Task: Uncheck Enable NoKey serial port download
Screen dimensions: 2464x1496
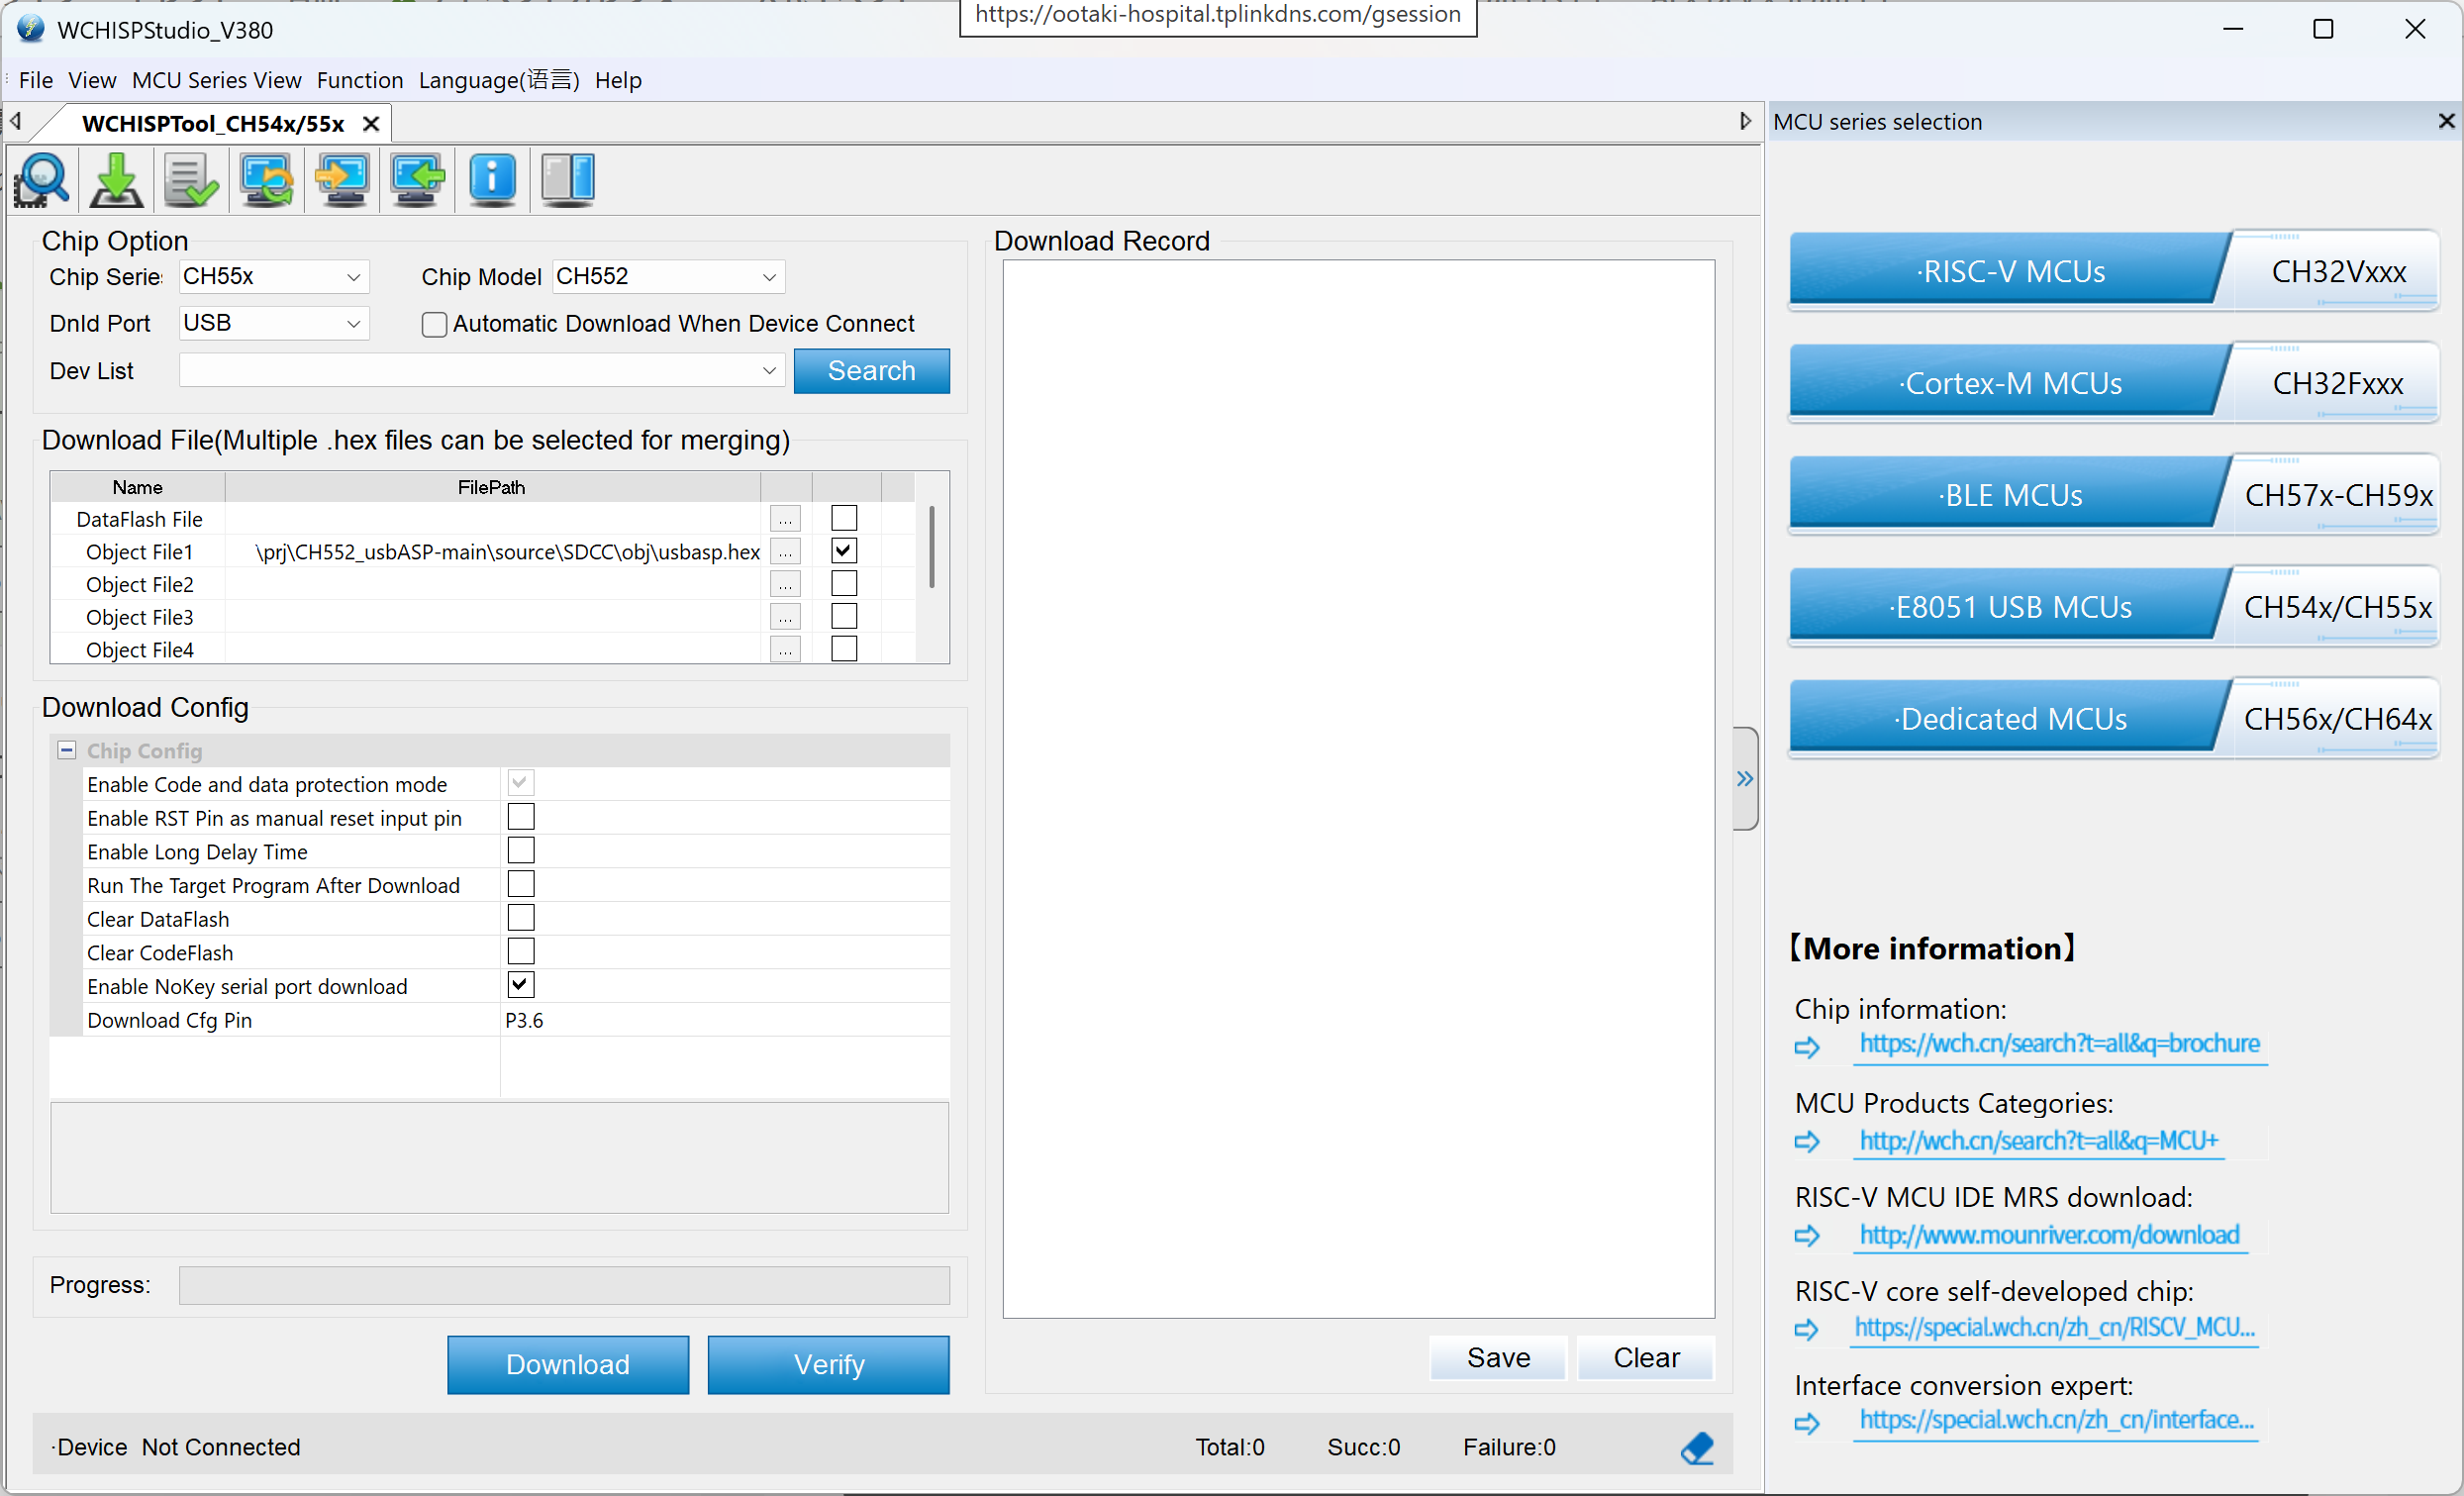Action: coord(521,985)
